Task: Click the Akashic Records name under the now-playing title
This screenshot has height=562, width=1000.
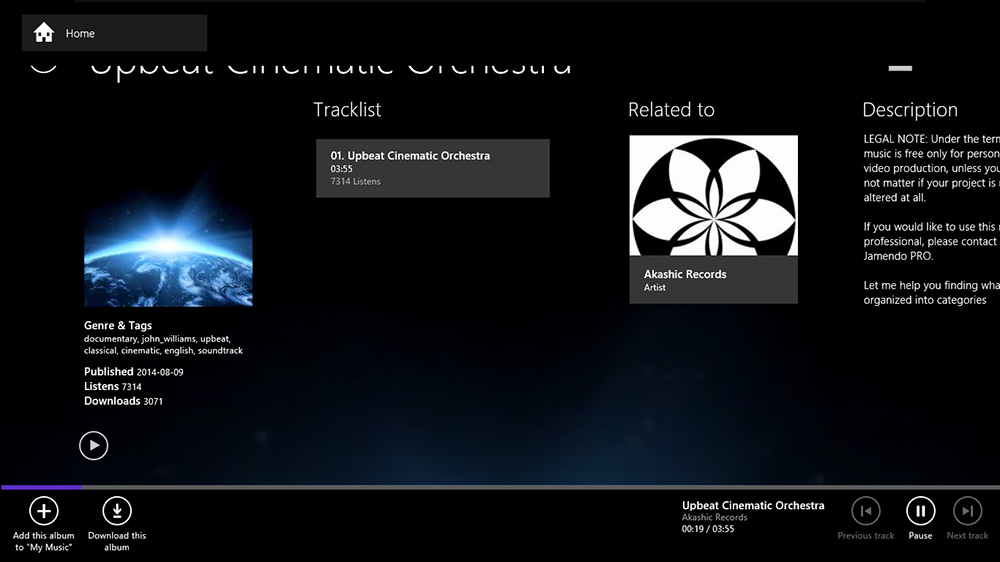Action: click(x=714, y=518)
